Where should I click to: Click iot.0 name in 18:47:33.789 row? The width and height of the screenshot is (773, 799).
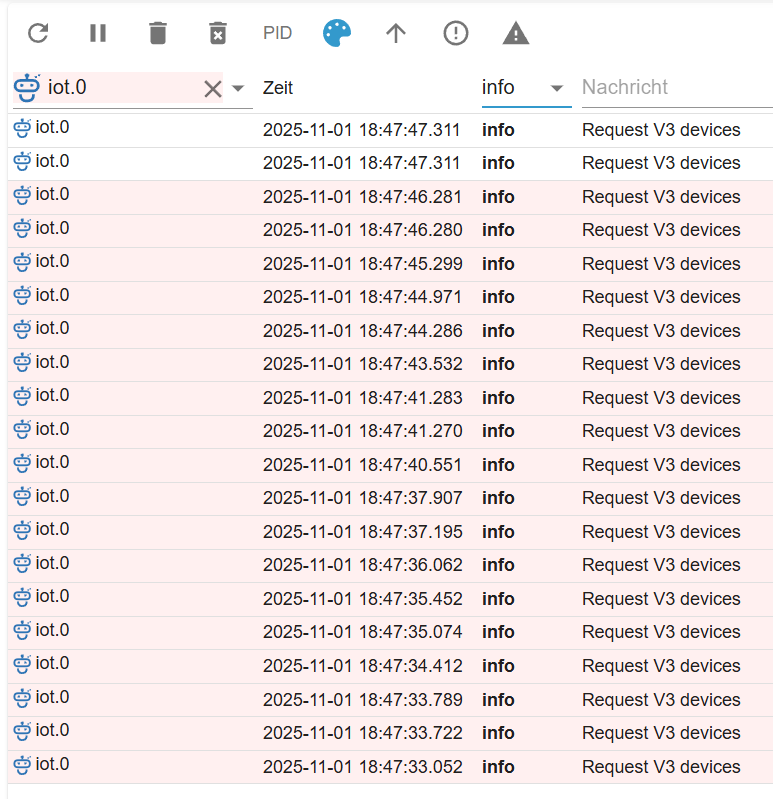point(52,697)
